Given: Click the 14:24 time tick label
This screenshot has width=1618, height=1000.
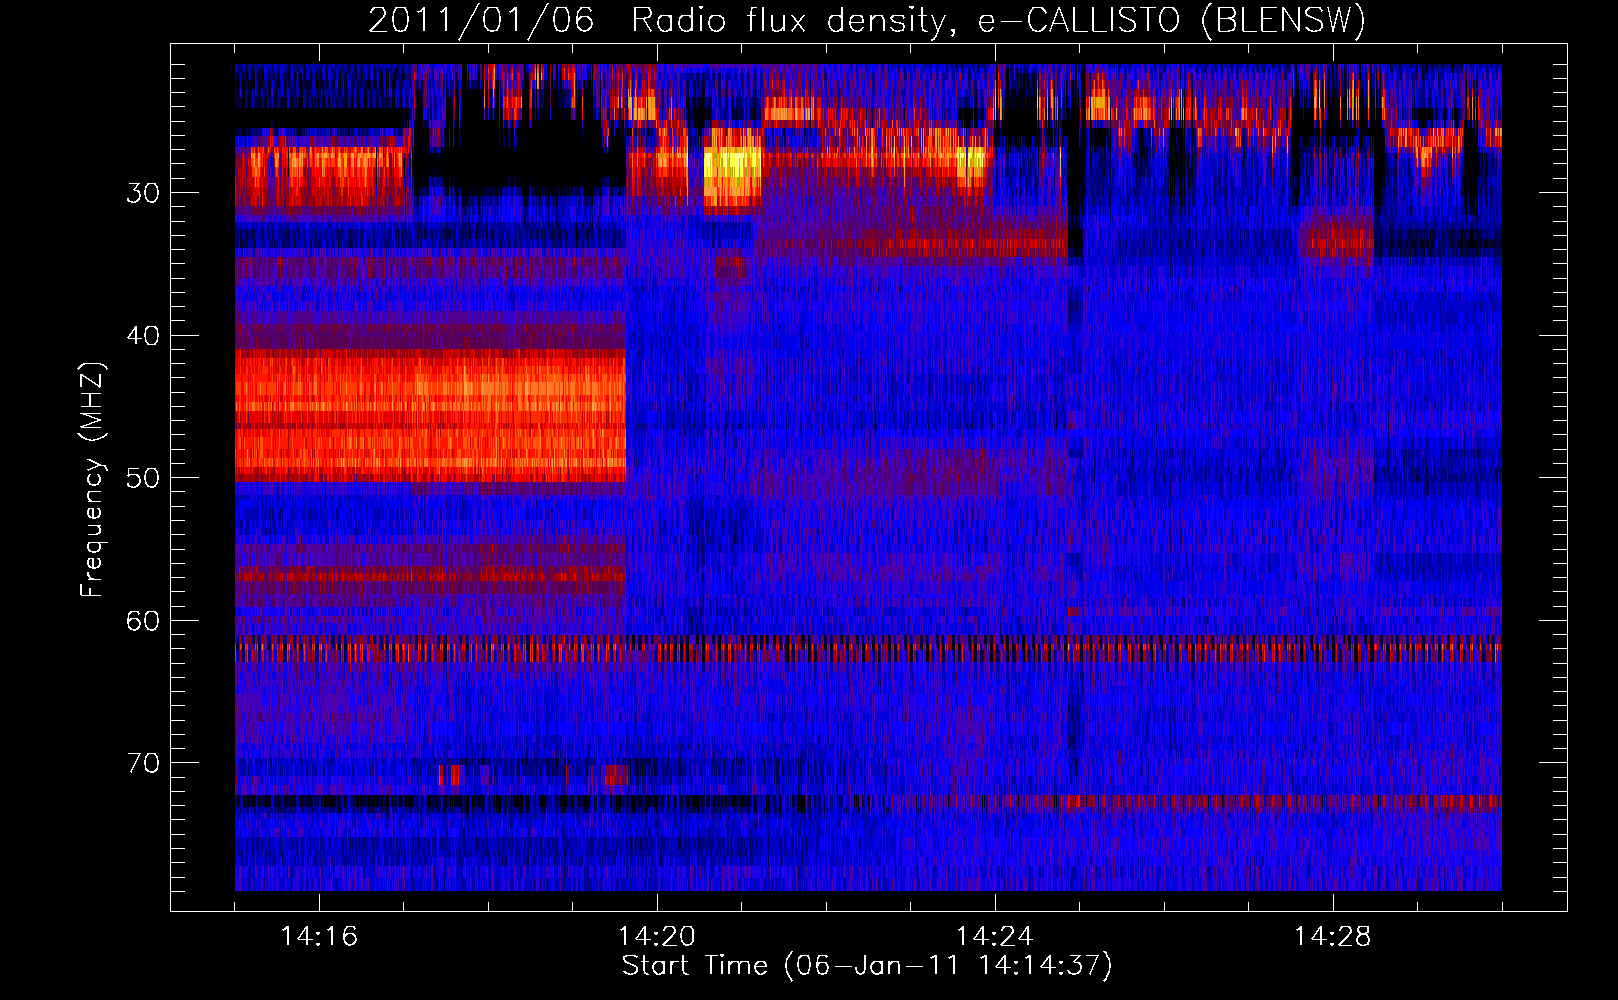Looking at the screenshot, I should click(995, 937).
